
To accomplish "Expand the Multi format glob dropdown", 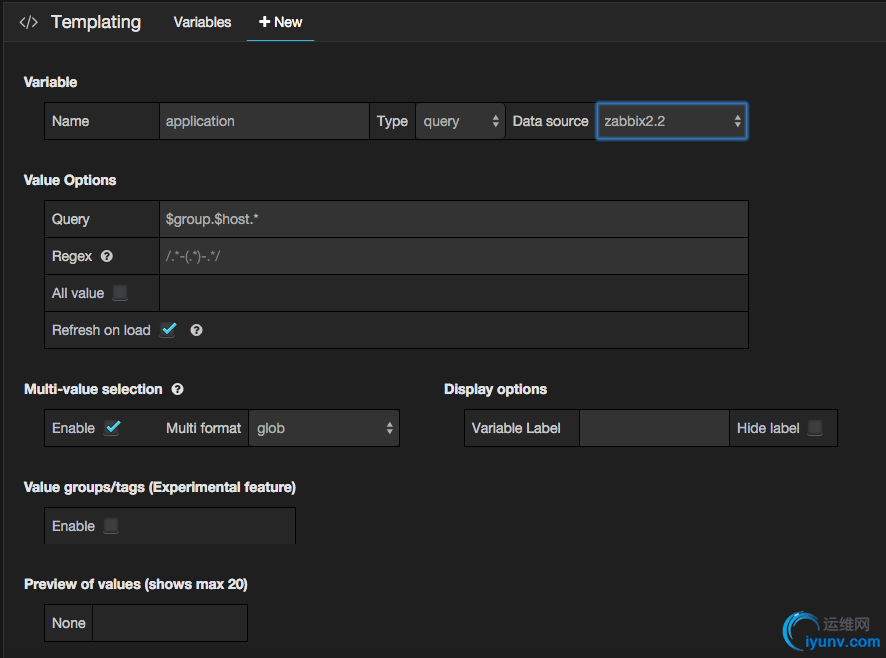I will 323,428.
